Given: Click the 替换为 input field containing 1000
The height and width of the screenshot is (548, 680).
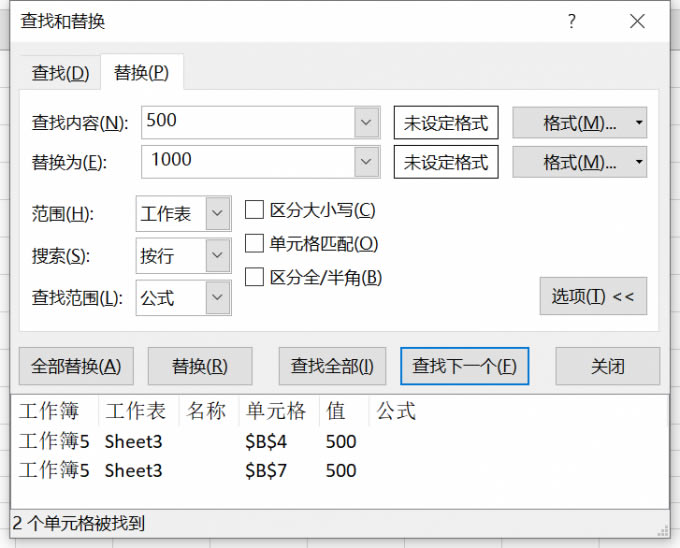Looking at the screenshot, I should click(248, 161).
